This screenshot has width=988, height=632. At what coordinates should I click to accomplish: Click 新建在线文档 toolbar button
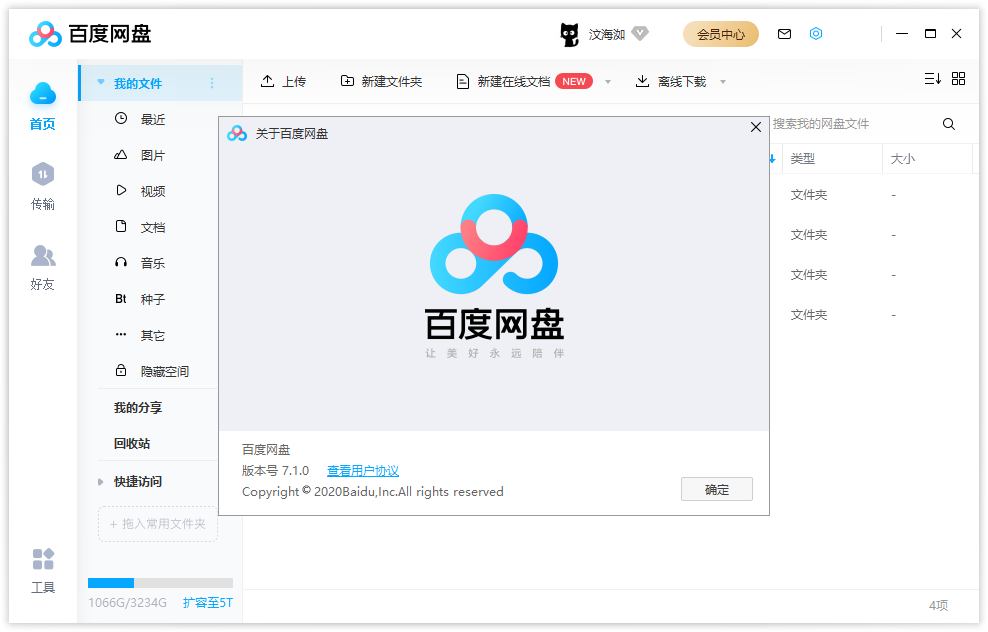[524, 81]
